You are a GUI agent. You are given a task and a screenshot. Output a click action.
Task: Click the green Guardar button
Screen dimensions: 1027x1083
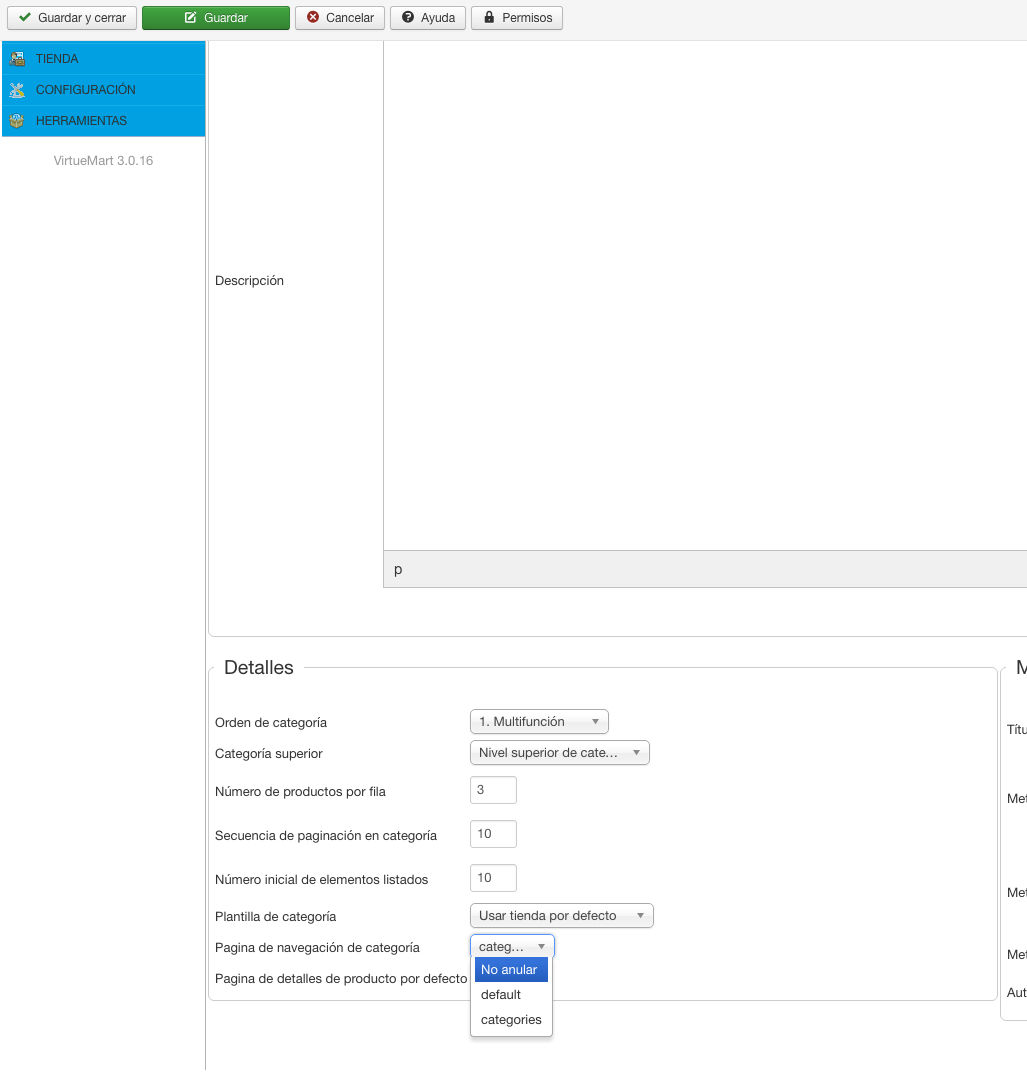pyautogui.click(x=215, y=17)
